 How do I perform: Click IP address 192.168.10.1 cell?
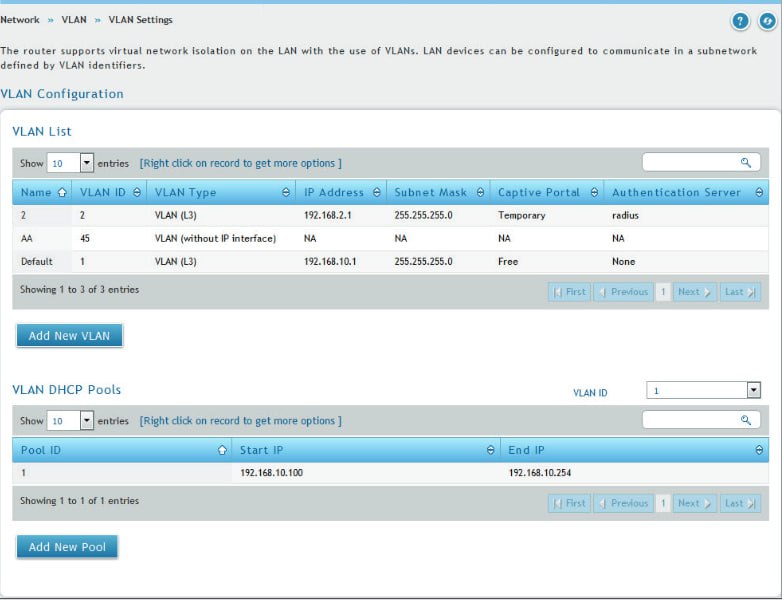330,261
